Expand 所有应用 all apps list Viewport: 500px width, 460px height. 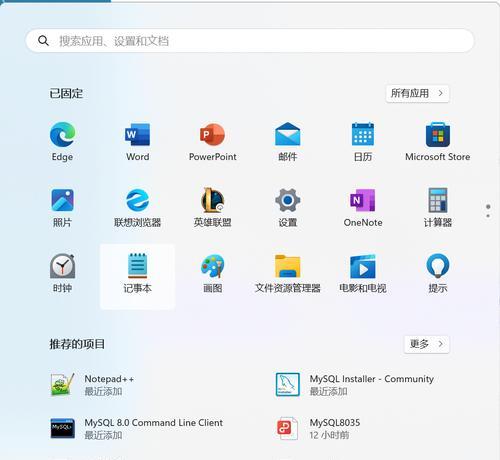[417, 93]
